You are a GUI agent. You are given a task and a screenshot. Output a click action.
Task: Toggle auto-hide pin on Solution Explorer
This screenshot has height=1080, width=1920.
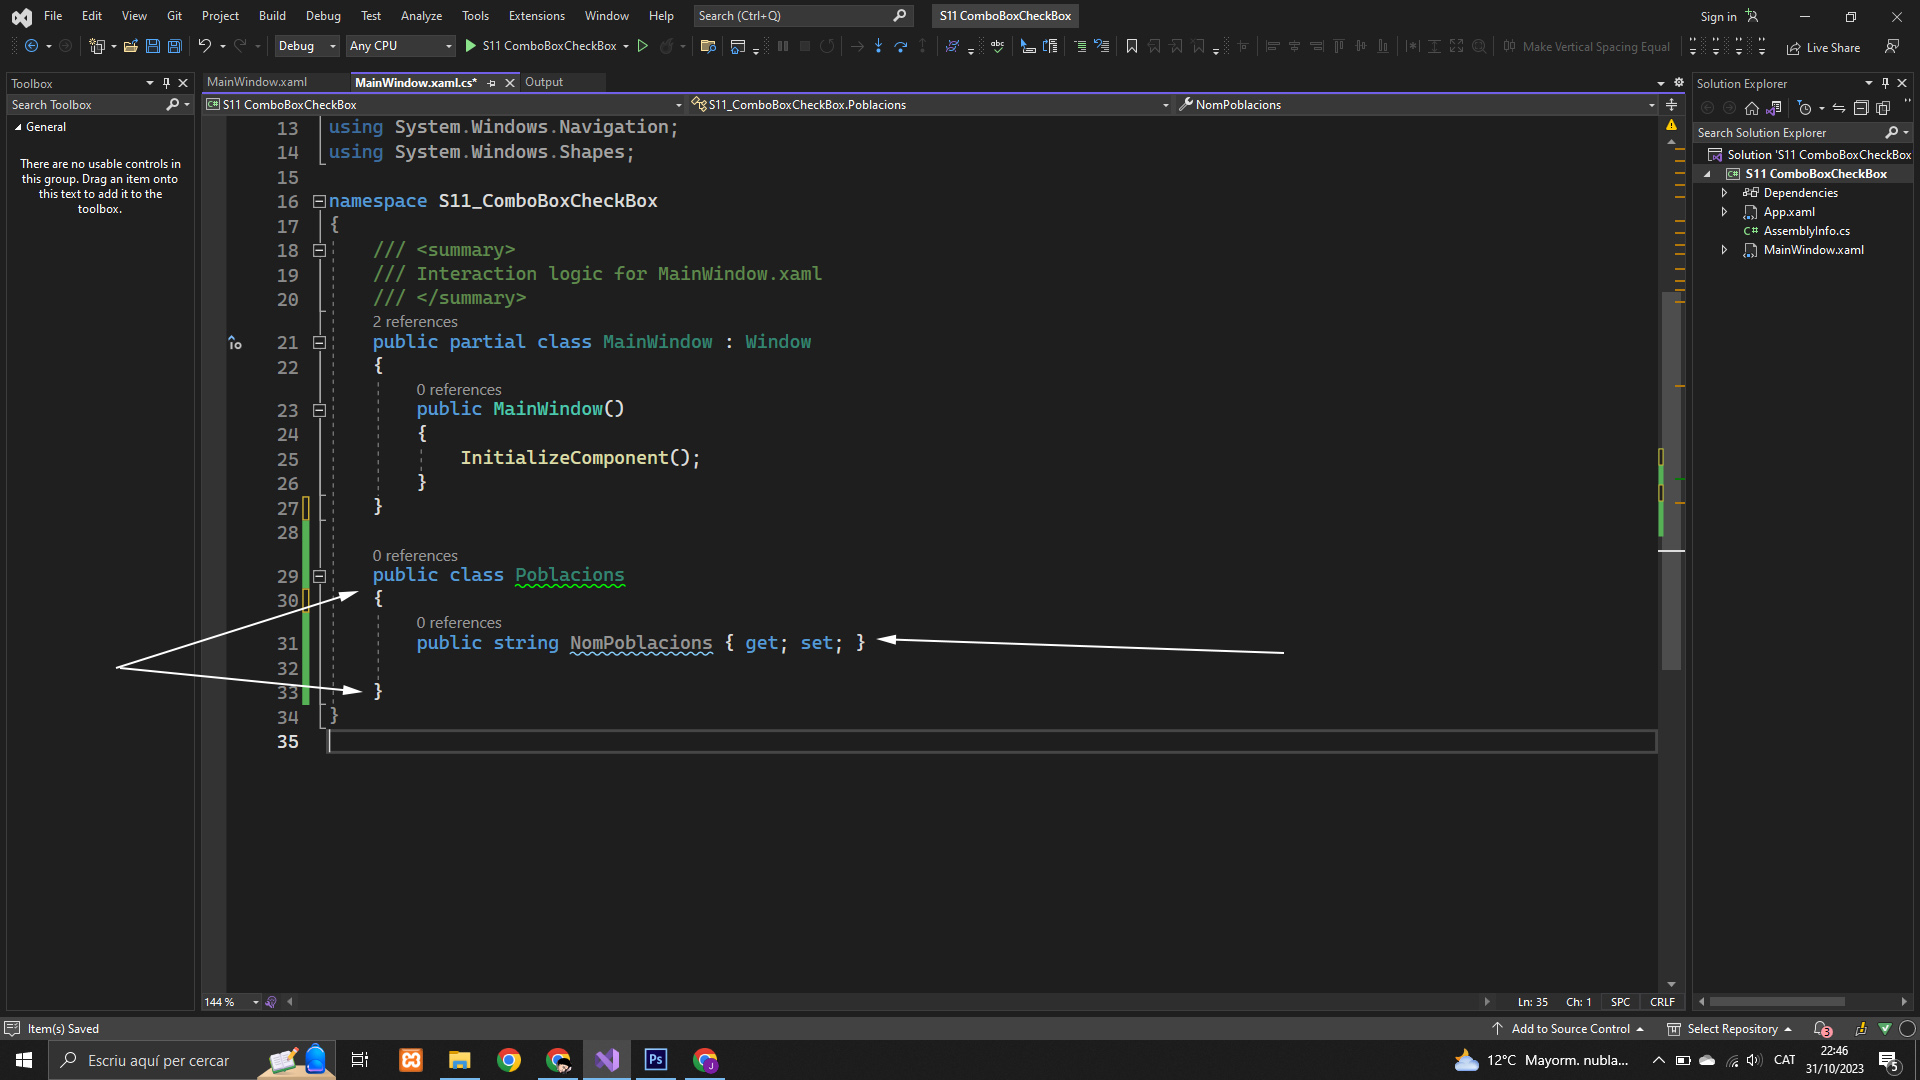tap(1885, 83)
